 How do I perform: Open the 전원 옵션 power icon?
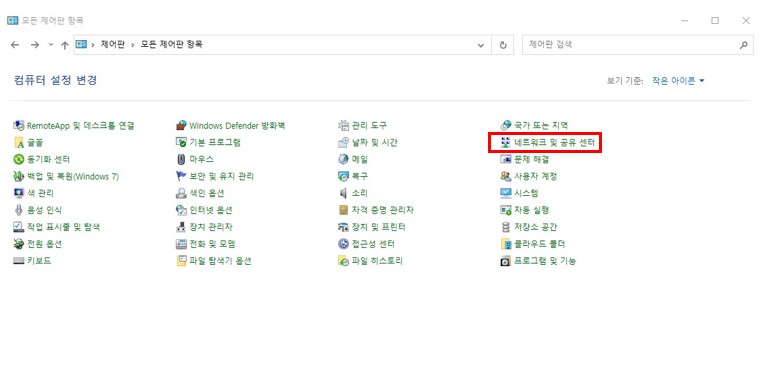click(19, 244)
